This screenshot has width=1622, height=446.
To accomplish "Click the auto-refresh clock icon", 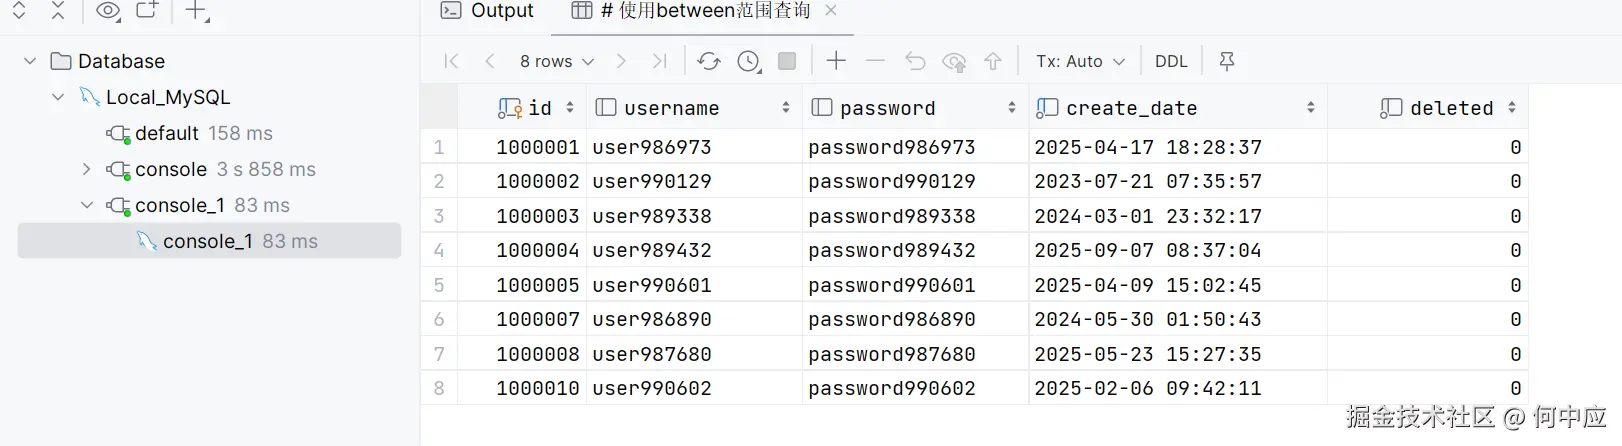I will (x=749, y=61).
